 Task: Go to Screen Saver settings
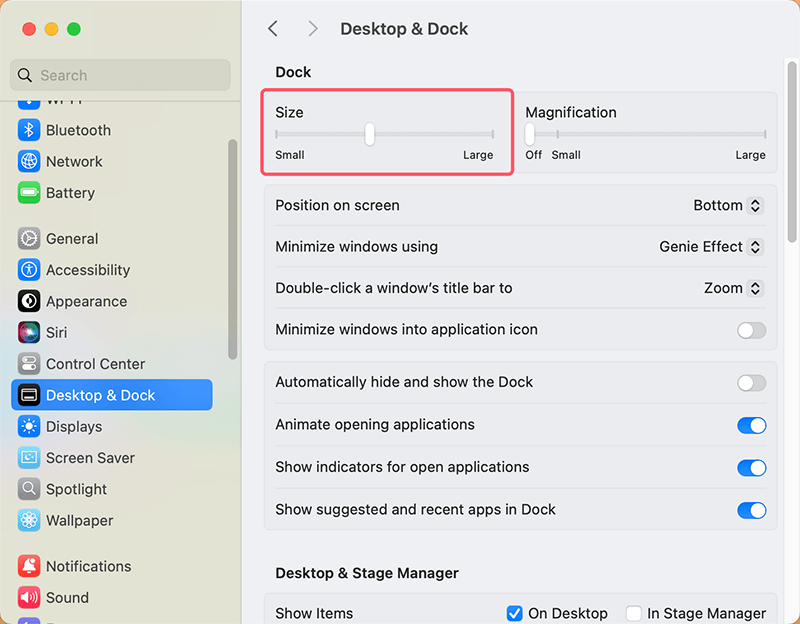(x=90, y=458)
